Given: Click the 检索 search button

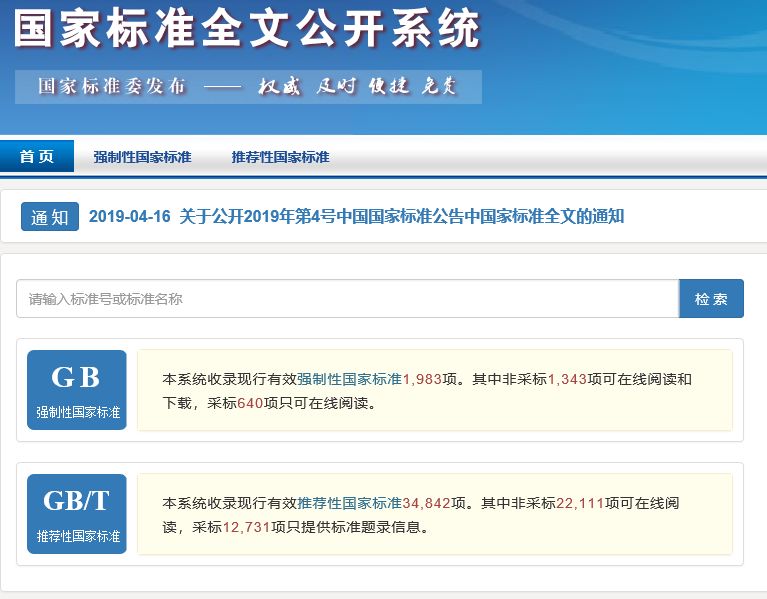Looking at the screenshot, I should [711, 299].
